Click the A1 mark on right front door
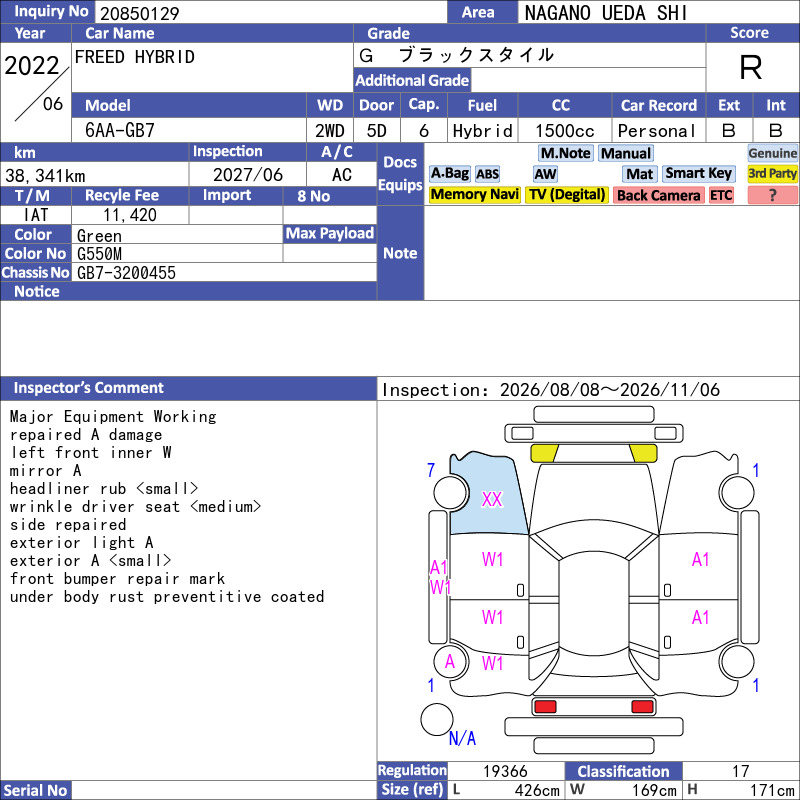The height and width of the screenshot is (800, 800). 700,560
